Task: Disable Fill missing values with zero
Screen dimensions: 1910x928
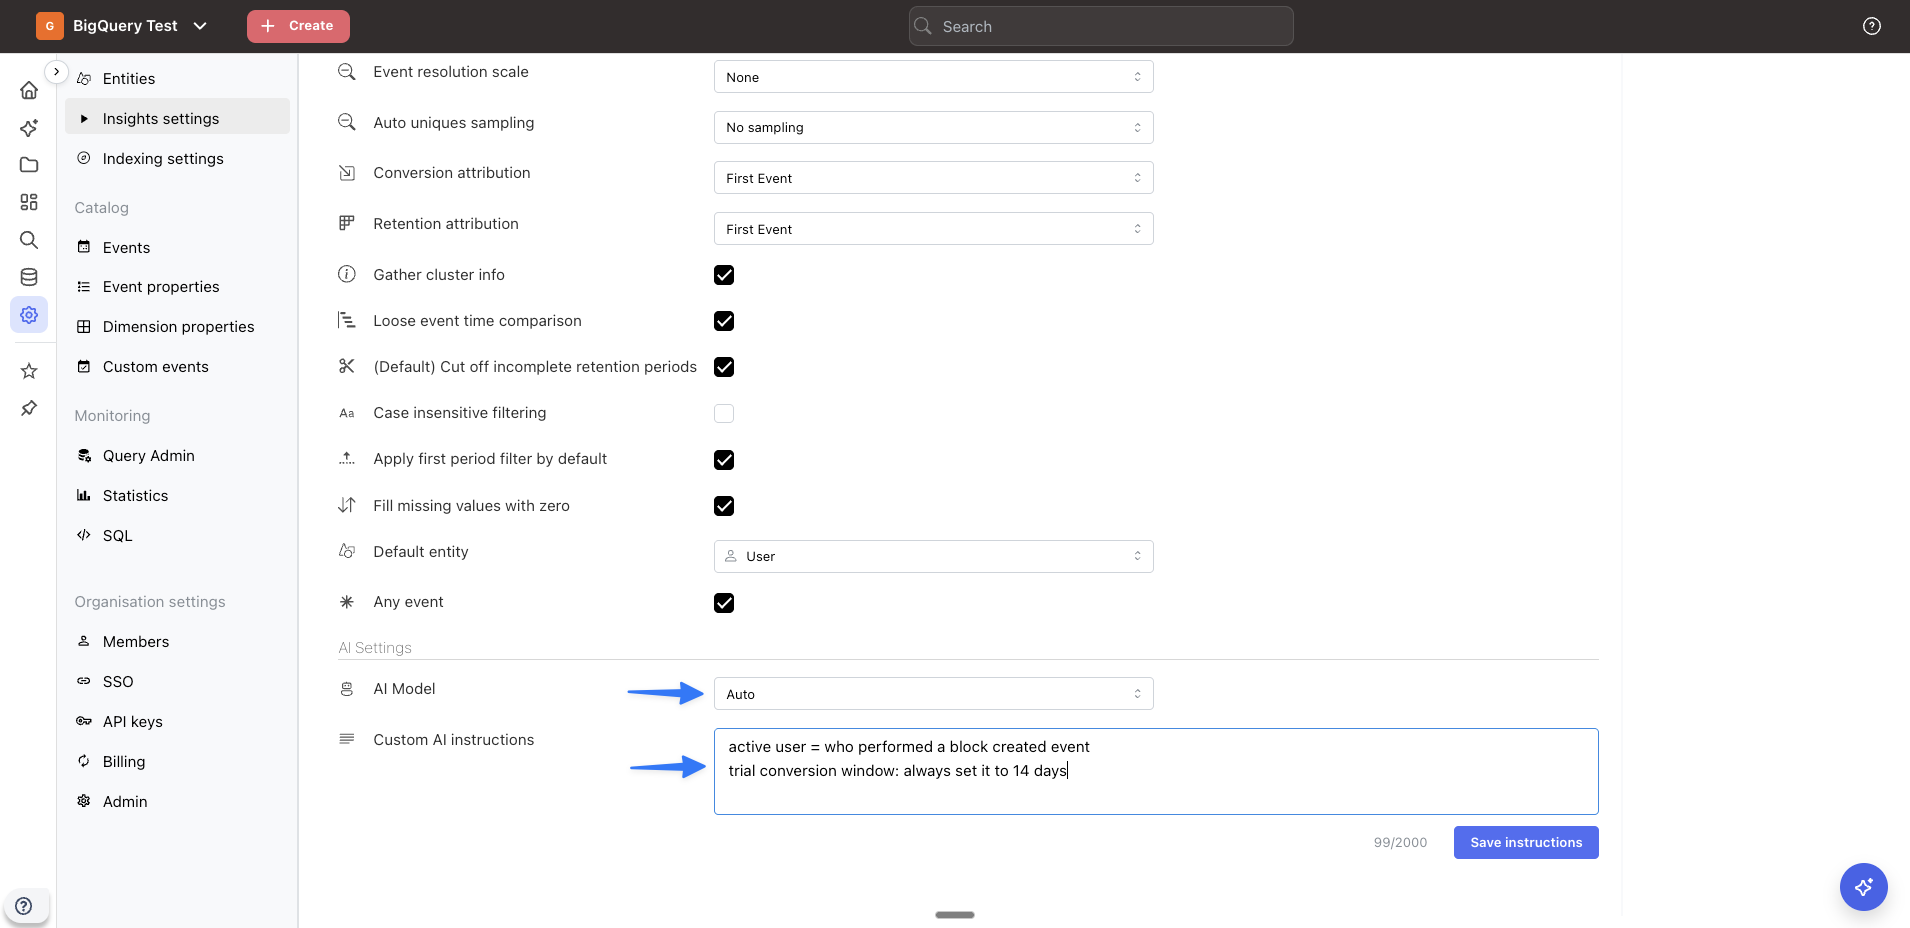Action: click(x=724, y=506)
